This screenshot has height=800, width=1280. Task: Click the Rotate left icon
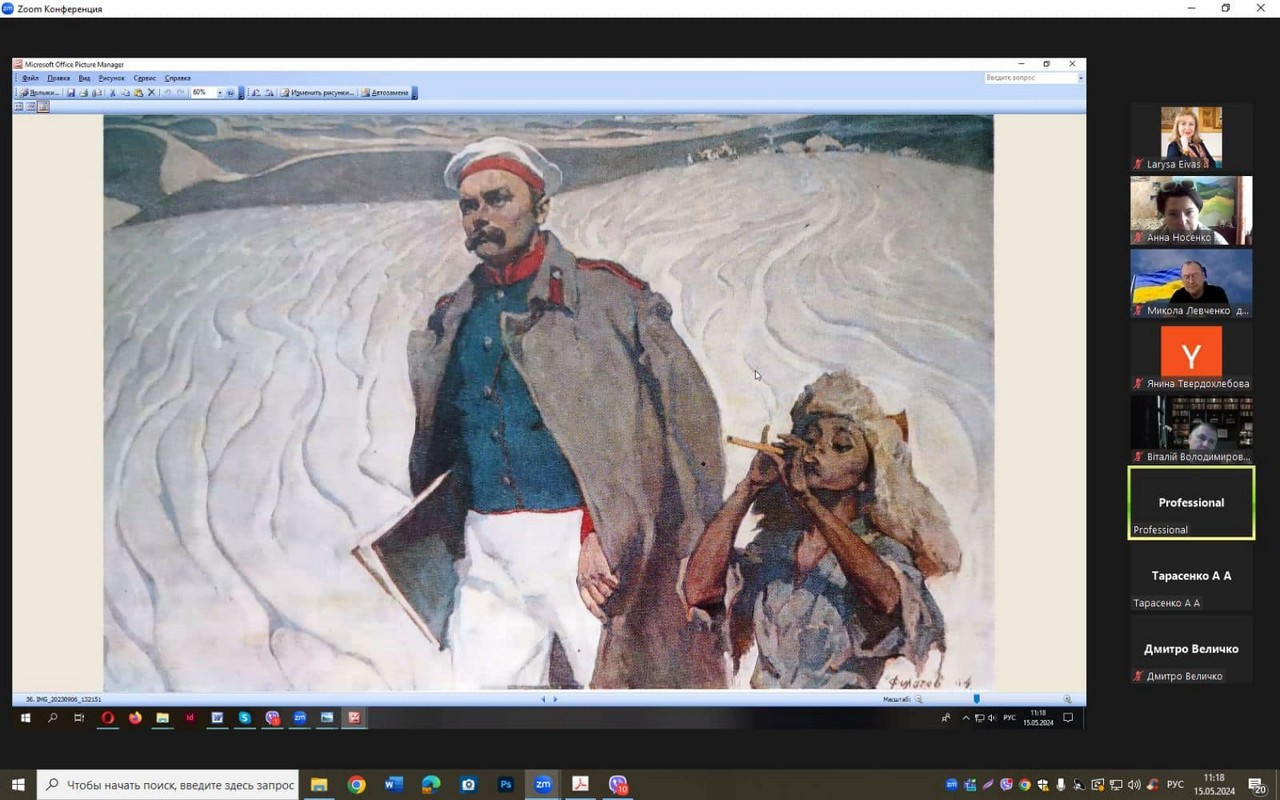(255, 93)
